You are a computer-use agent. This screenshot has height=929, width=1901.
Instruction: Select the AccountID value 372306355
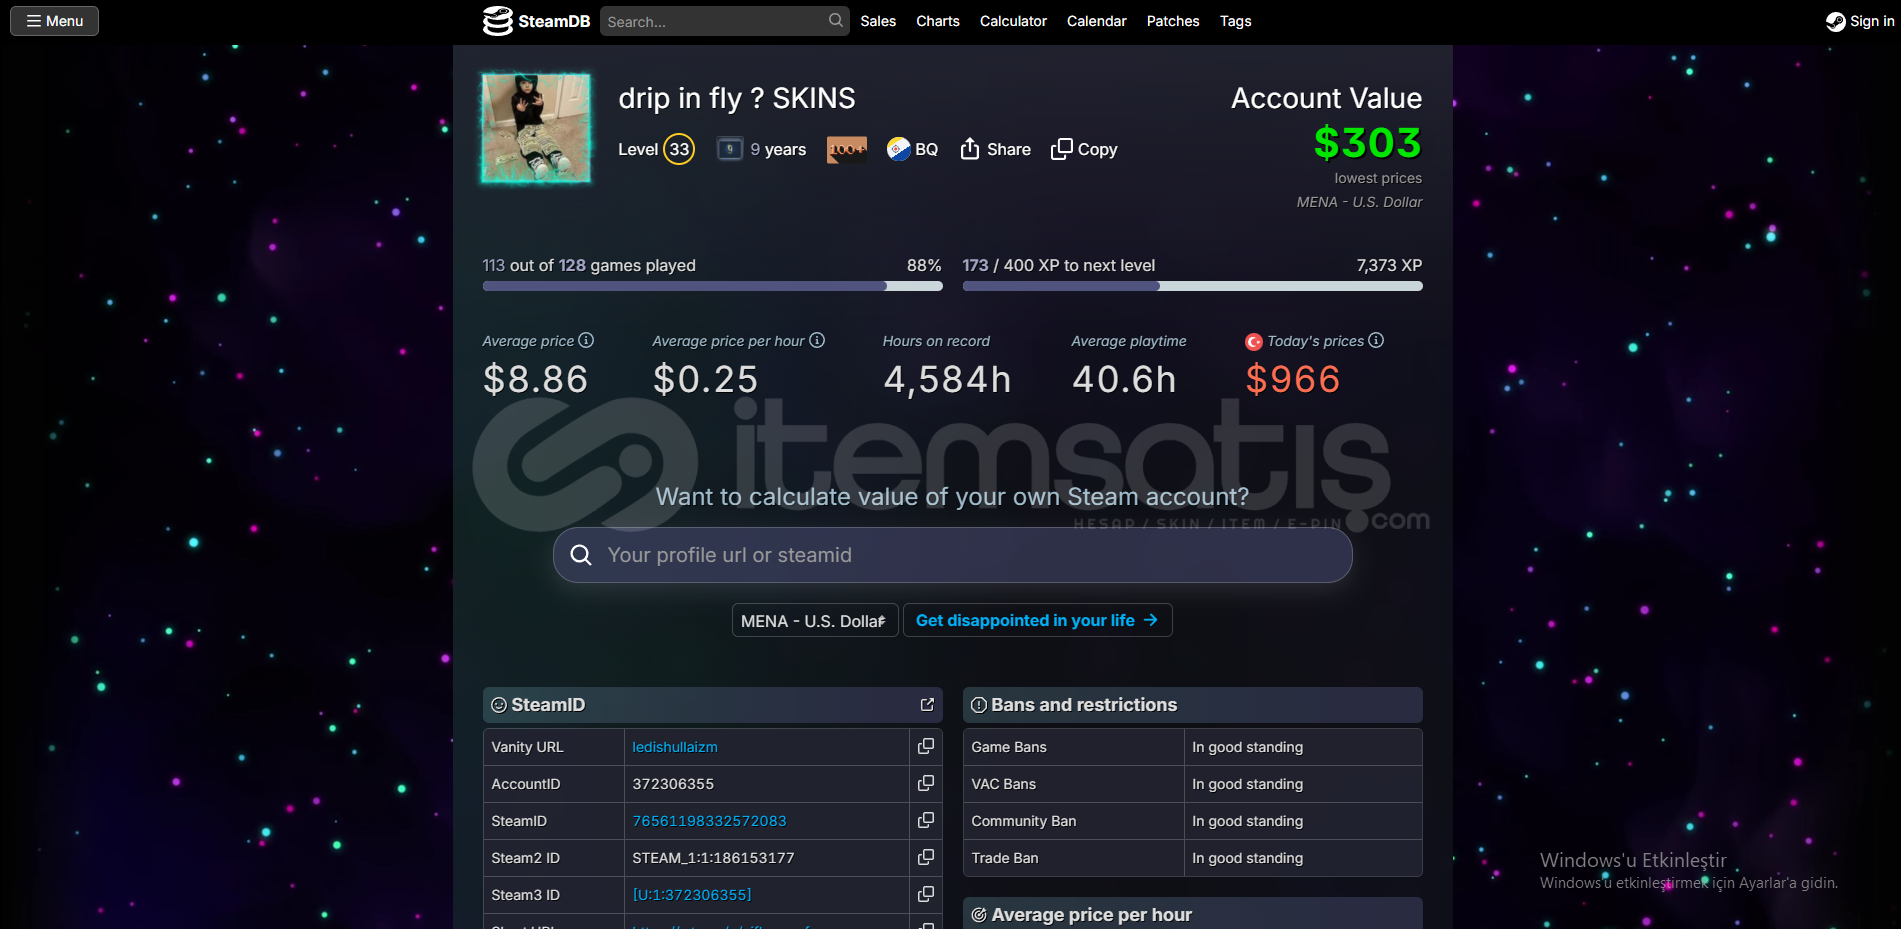(x=673, y=784)
